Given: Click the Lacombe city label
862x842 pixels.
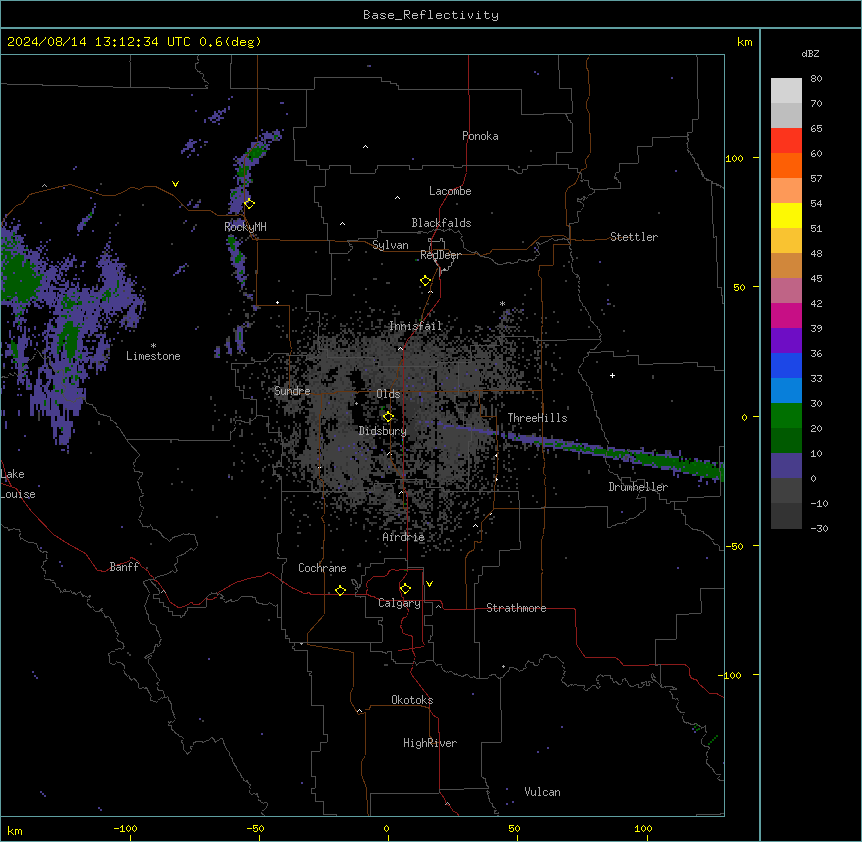Looking at the screenshot, I should point(450,191).
